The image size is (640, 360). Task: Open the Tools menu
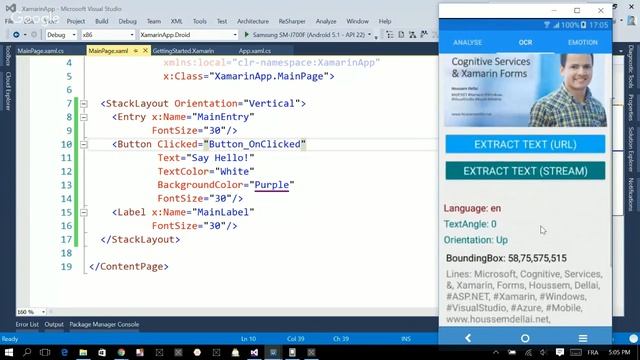pos(200,21)
